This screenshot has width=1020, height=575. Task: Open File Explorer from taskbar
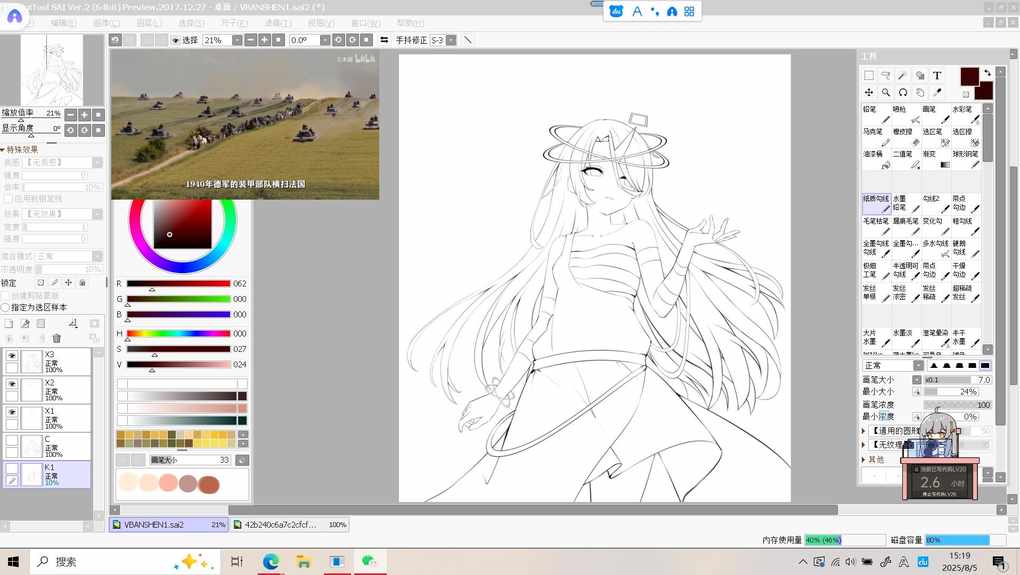303,561
